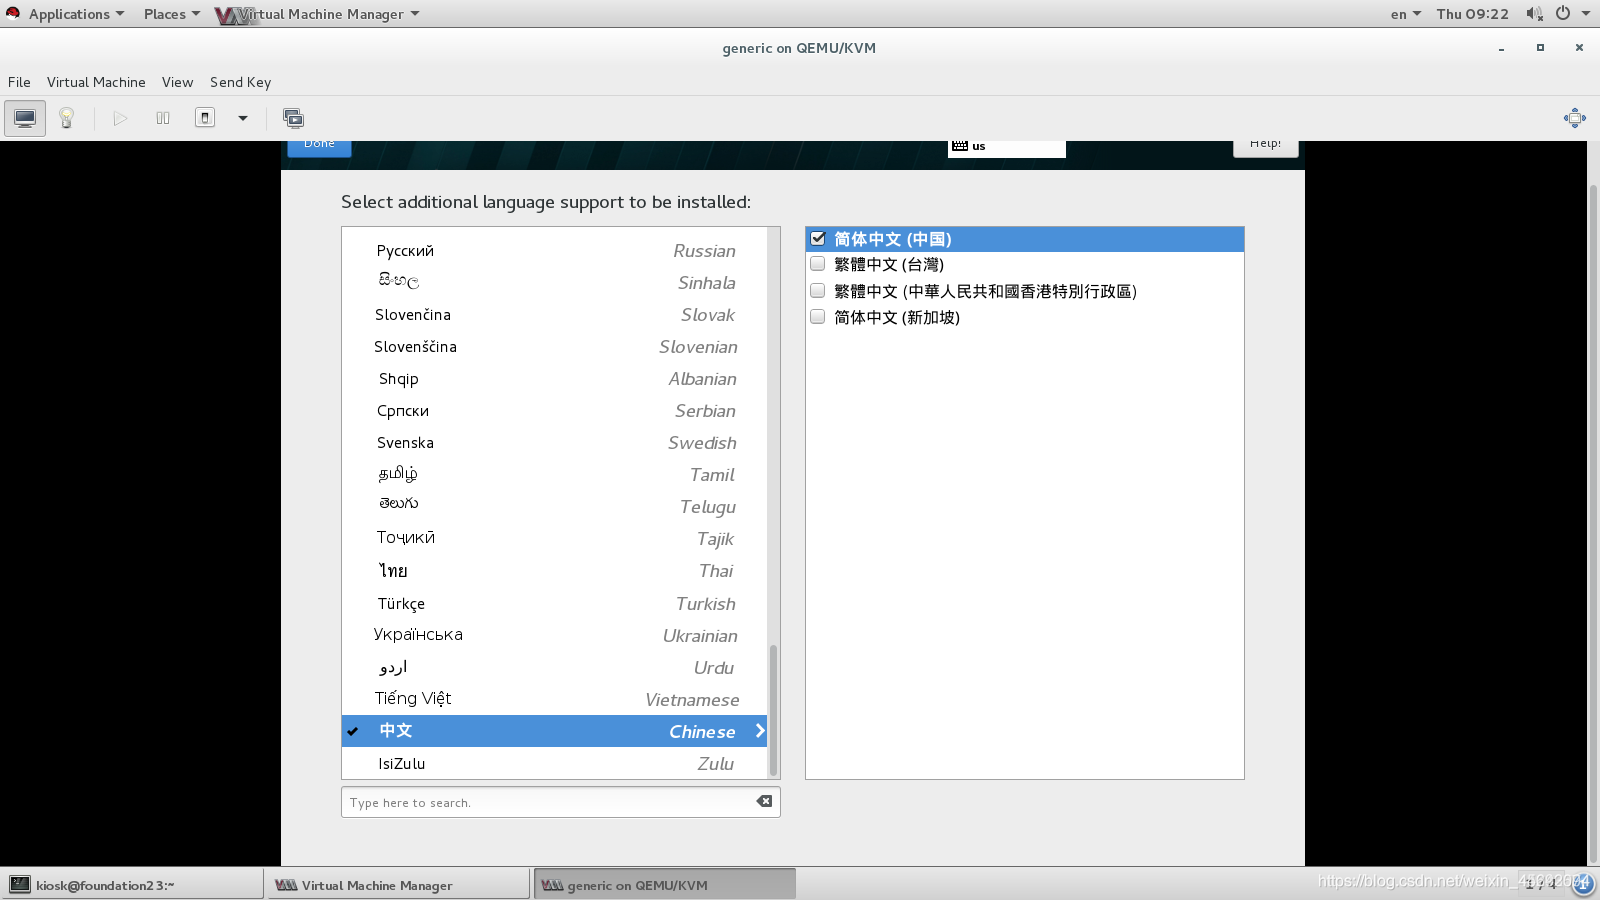Screen dimensions: 1600x900
Task: Click the Pause virtual machine icon
Action: tap(161, 118)
